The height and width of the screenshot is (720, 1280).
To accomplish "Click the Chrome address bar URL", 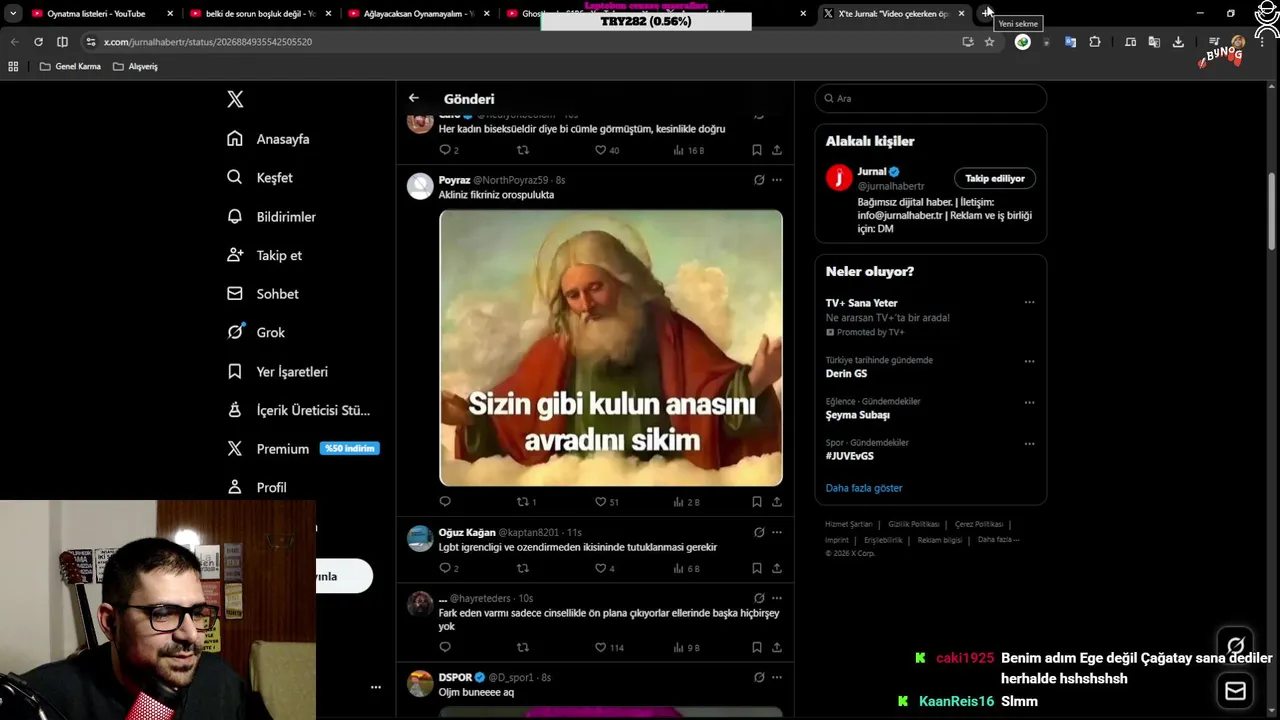I will point(208,42).
